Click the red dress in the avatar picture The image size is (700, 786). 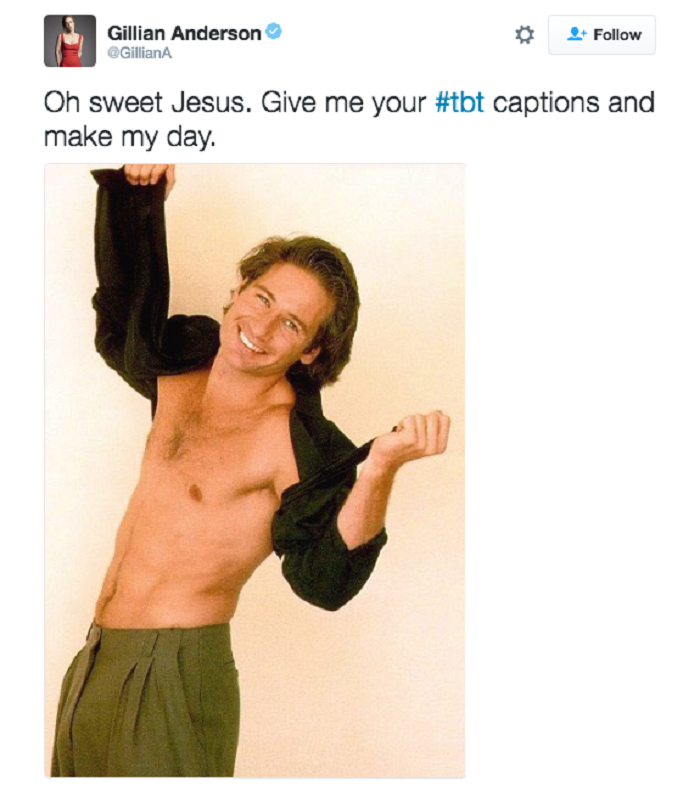point(68,50)
